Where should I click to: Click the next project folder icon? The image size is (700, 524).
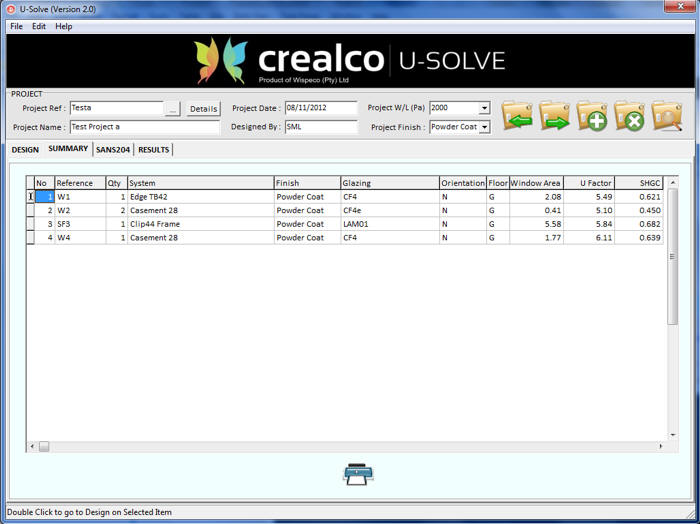[554, 117]
